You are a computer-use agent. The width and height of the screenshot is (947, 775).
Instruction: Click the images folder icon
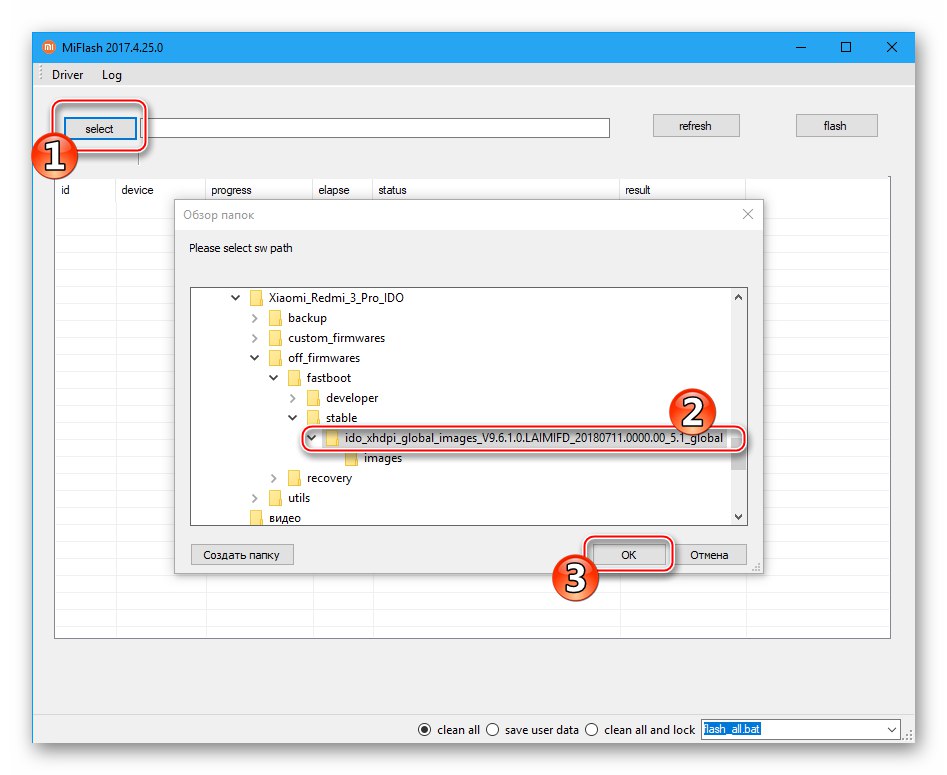[351, 459]
